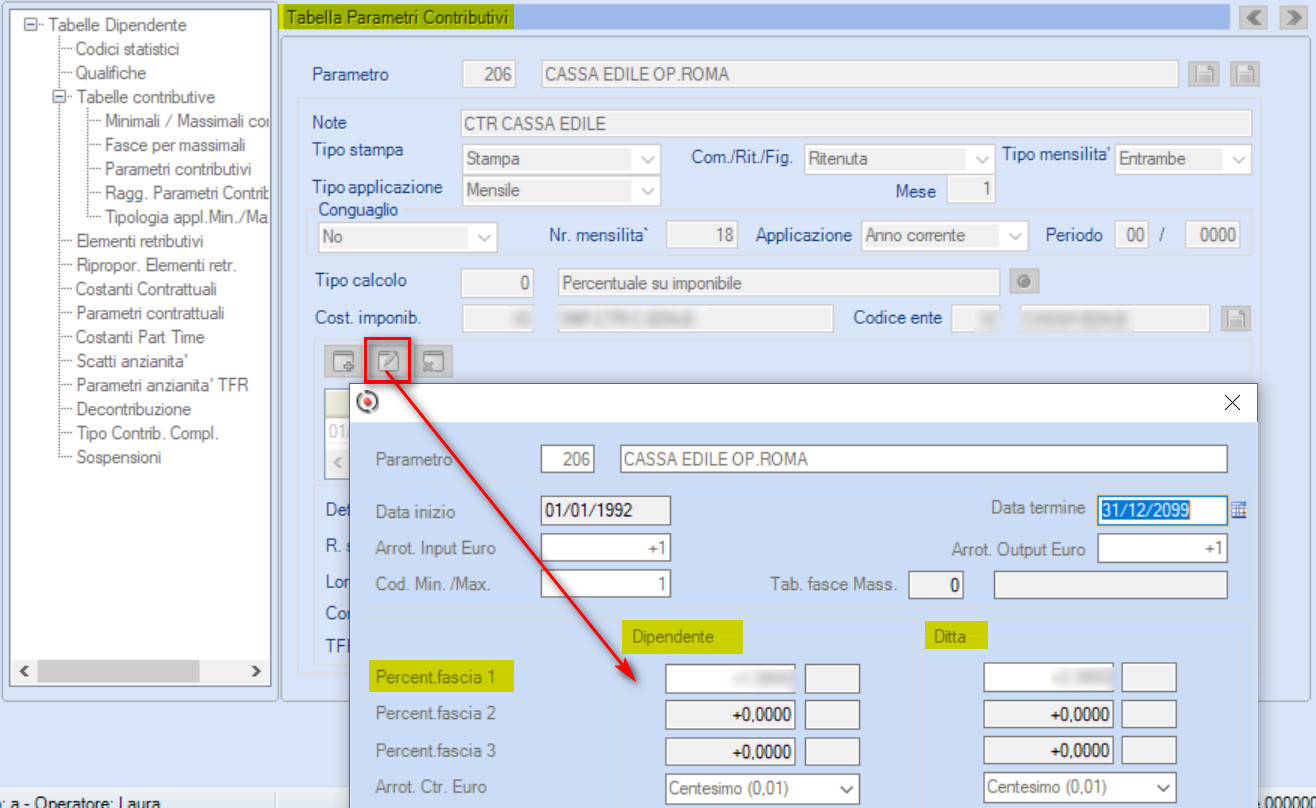Viewport: 1316px width, 808px height.
Task: Click the left scroll arrow under the grid
Action: coord(337,463)
